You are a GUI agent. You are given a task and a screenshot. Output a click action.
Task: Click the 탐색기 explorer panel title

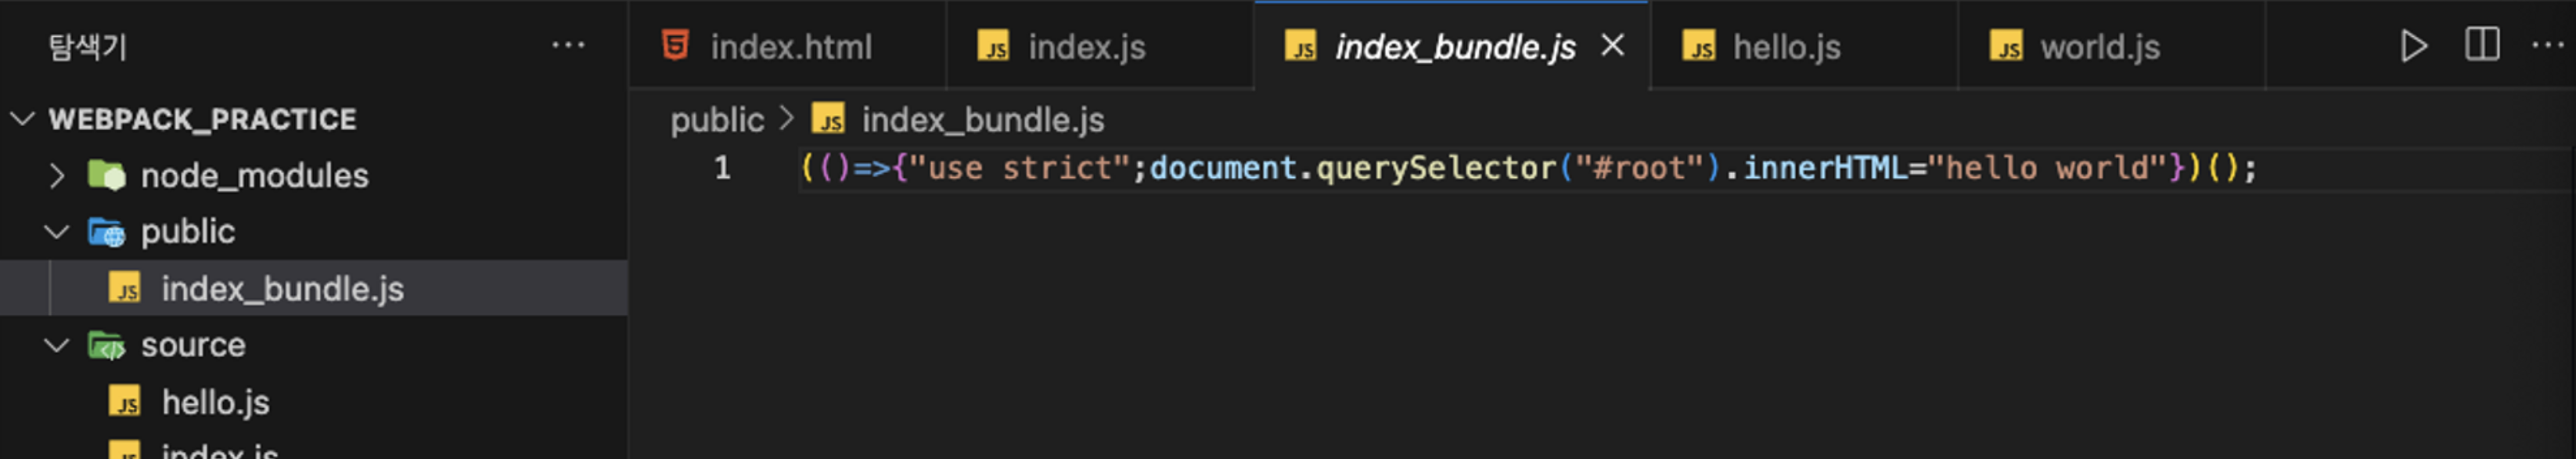[x=87, y=46]
